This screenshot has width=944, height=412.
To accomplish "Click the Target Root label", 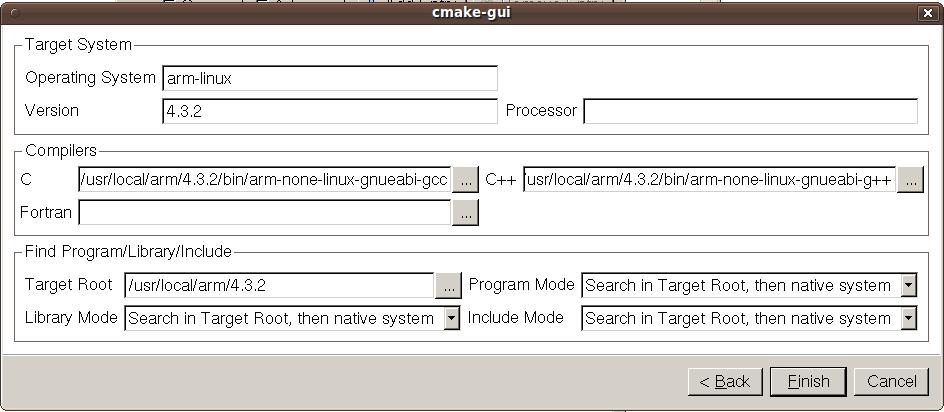I will point(69,285).
